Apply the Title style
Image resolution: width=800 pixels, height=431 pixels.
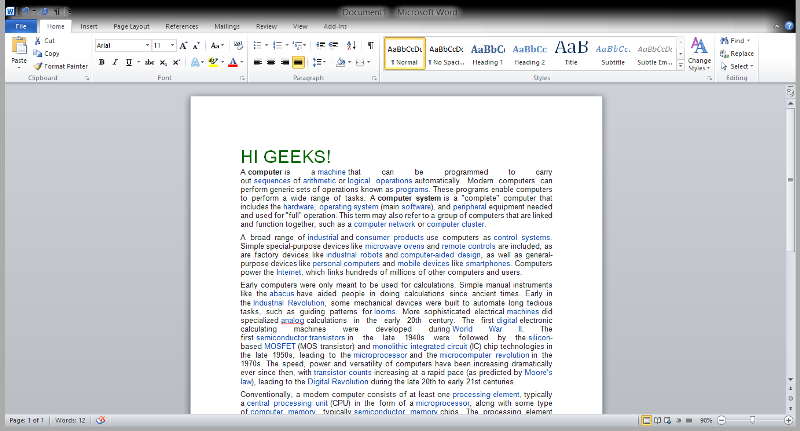[571, 53]
